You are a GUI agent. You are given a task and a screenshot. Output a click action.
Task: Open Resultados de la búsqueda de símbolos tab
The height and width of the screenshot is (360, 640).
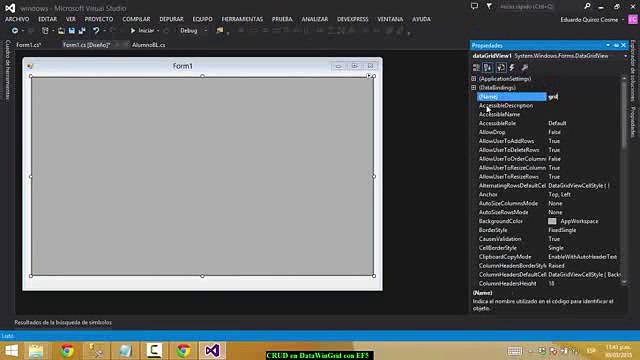[63, 322]
